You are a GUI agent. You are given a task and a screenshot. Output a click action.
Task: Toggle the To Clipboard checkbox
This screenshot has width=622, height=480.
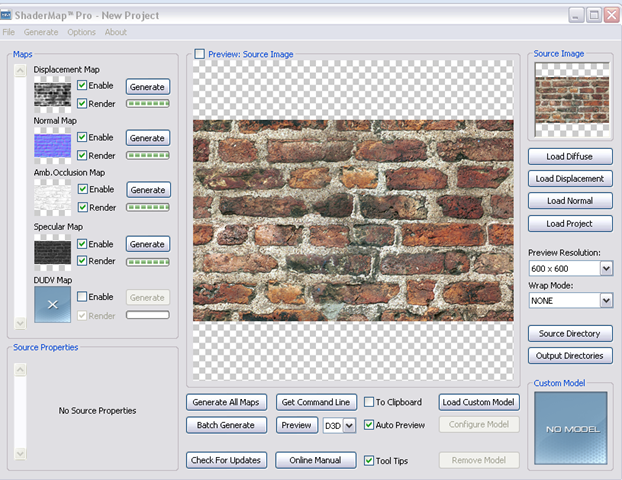click(369, 402)
